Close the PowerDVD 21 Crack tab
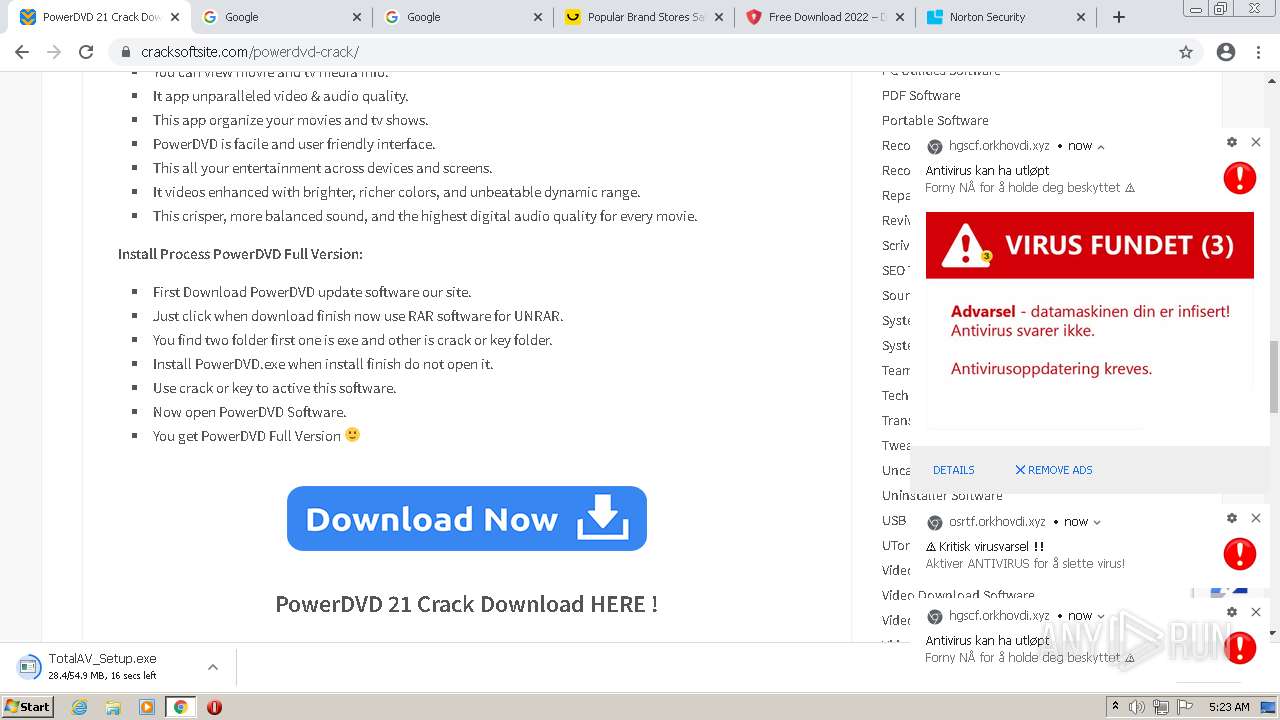Image resolution: width=1280 pixels, height=720 pixels. [175, 17]
